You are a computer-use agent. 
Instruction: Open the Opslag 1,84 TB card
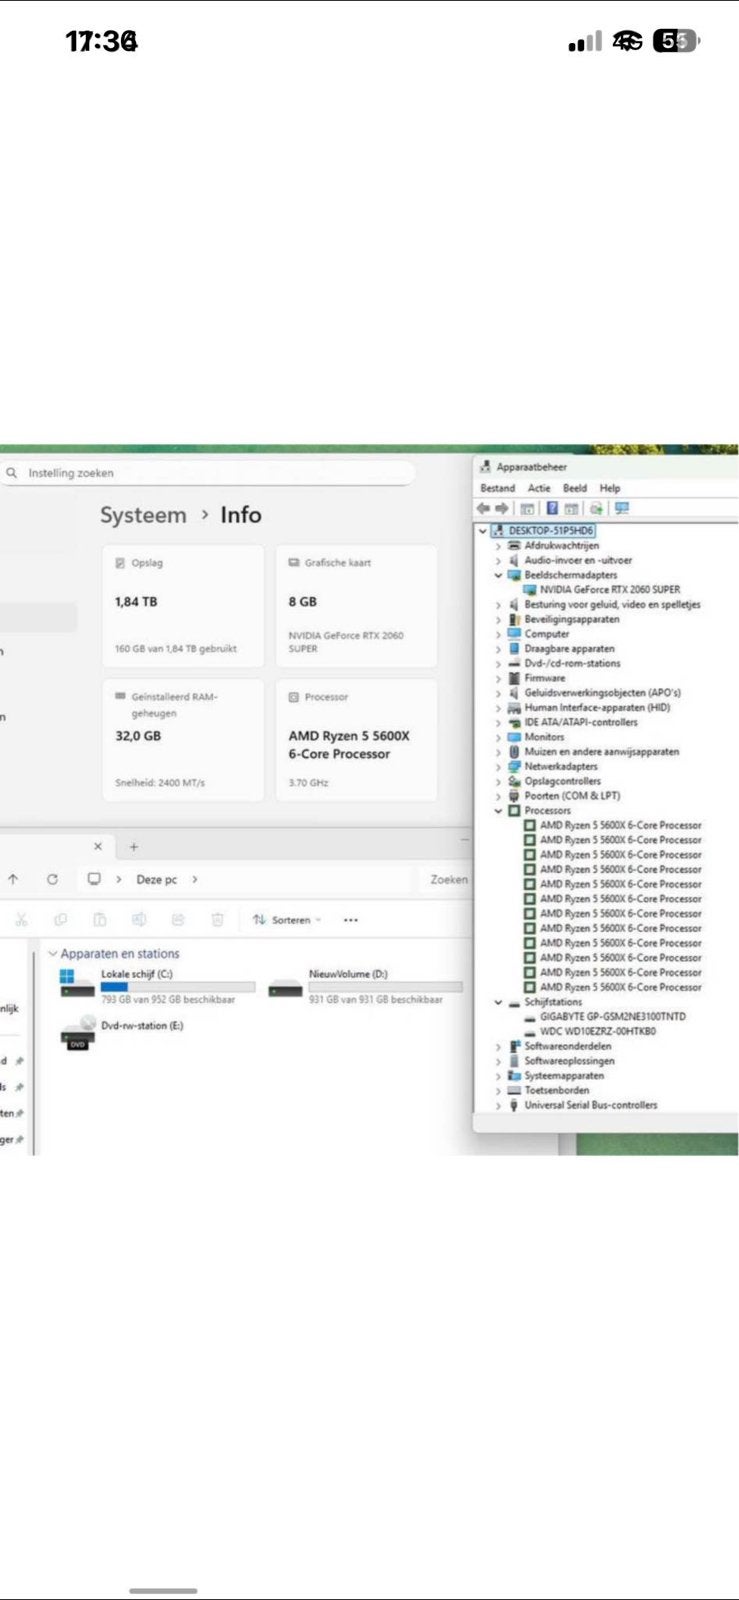[x=183, y=606]
